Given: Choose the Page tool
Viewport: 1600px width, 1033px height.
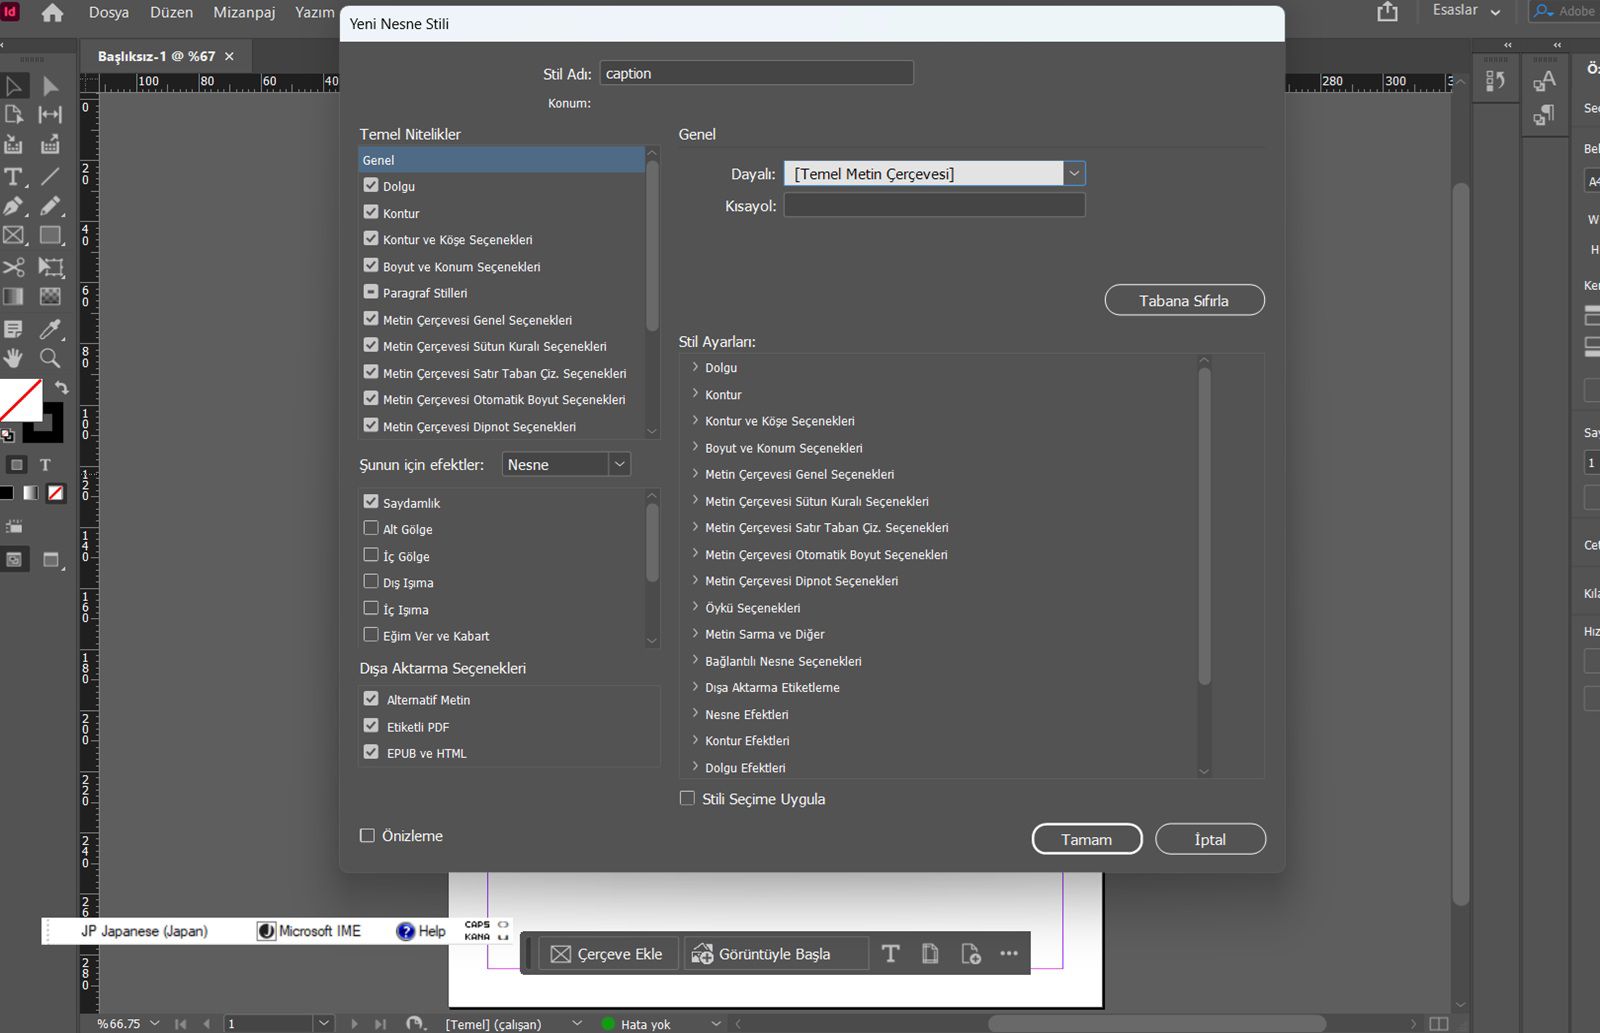Looking at the screenshot, I should click(x=14, y=115).
